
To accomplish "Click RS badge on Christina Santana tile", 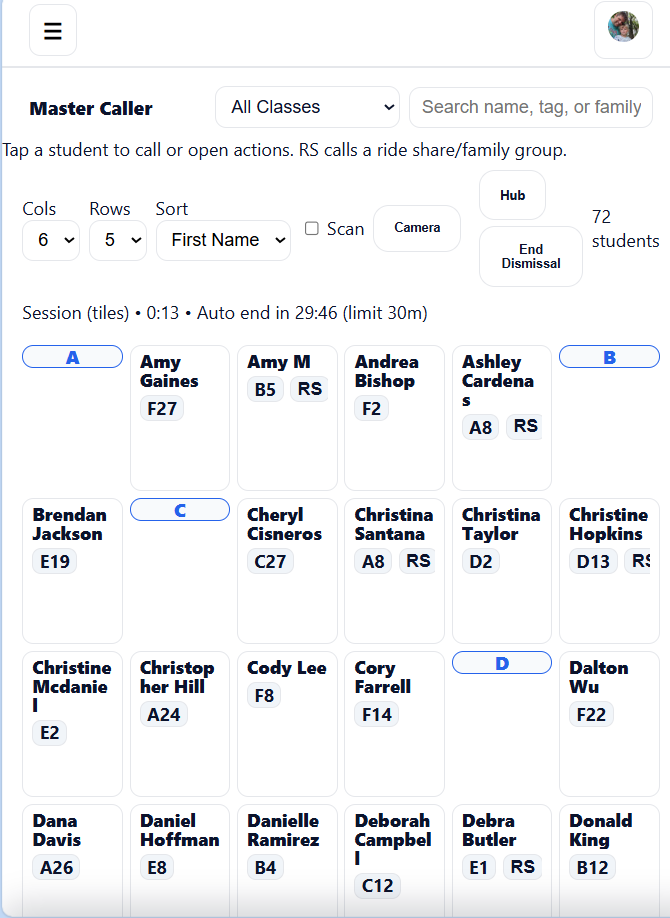I will (x=417, y=561).
